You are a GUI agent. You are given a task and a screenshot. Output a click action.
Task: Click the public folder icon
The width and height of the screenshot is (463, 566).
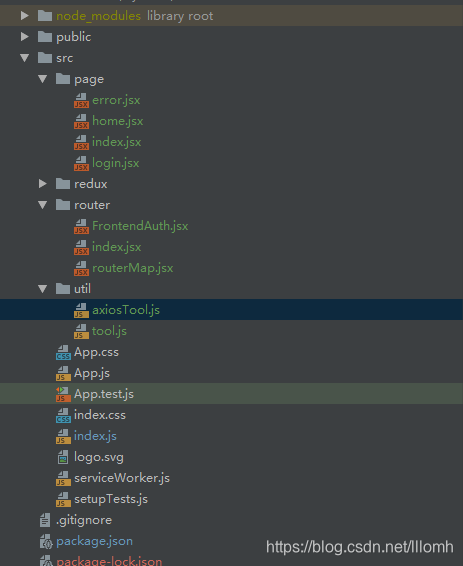click(x=45, y=36)
